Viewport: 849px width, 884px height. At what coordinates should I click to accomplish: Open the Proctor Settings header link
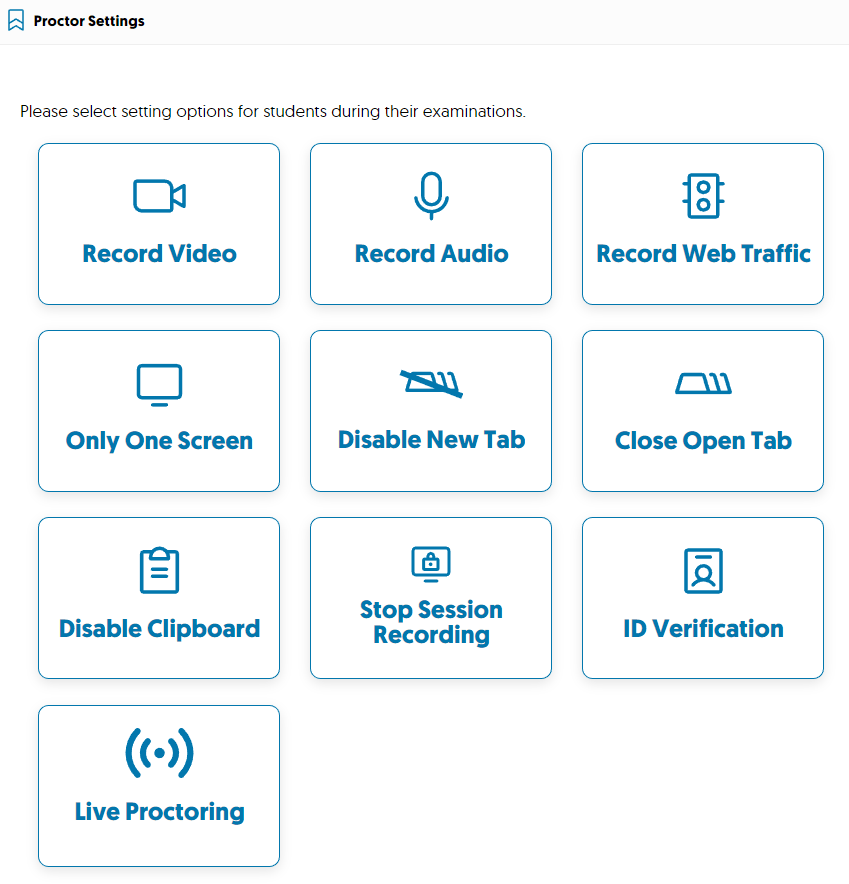point(88,19)
